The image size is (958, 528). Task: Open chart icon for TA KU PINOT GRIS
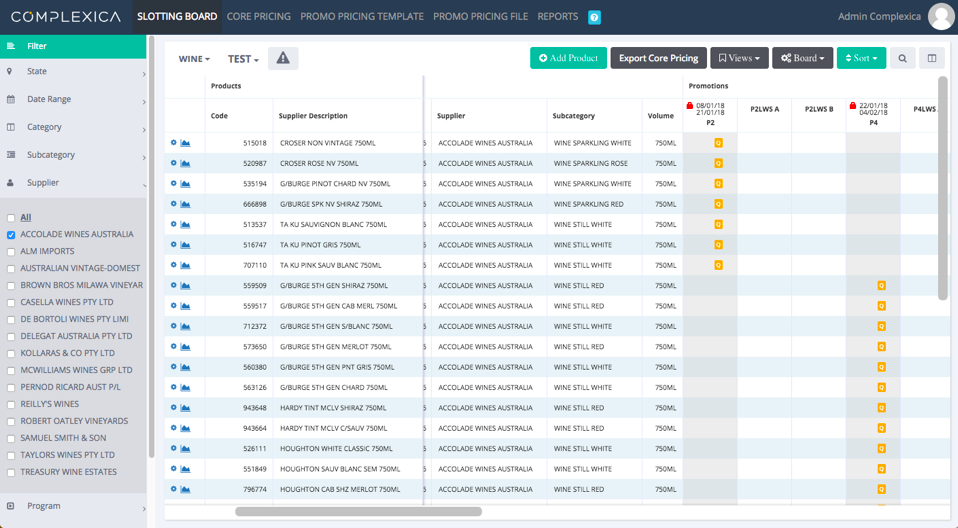(185, 245)
